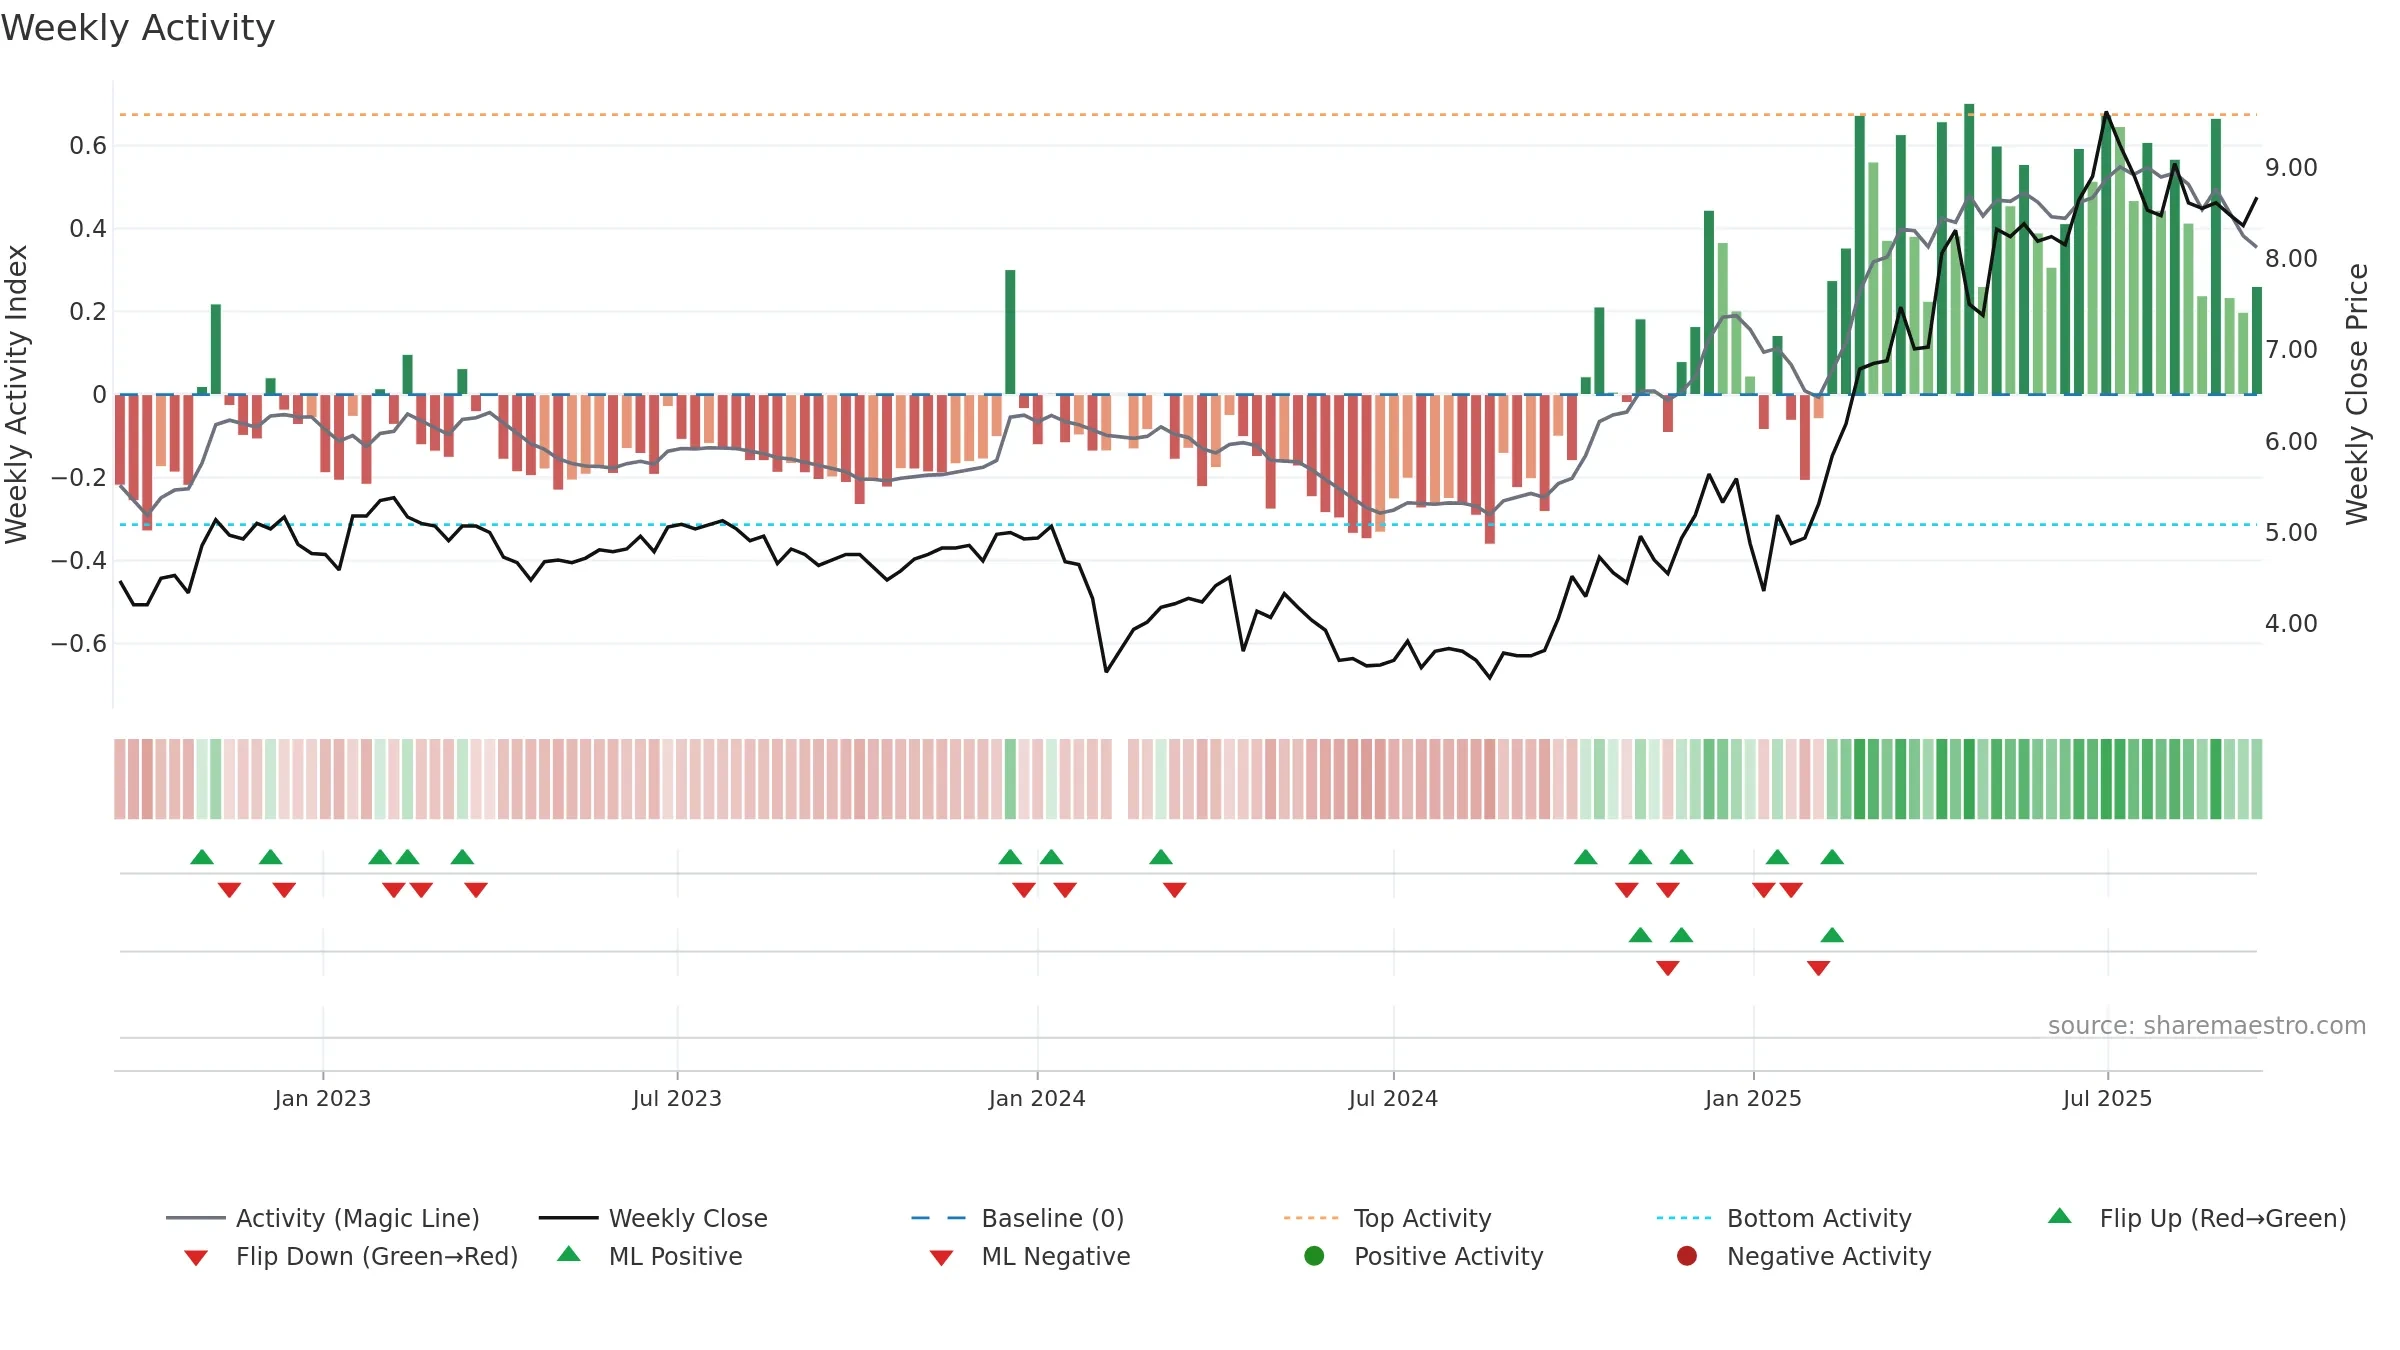Click the Jan 2025 x-axis label
2400x1350 pixels.
1753,1098
